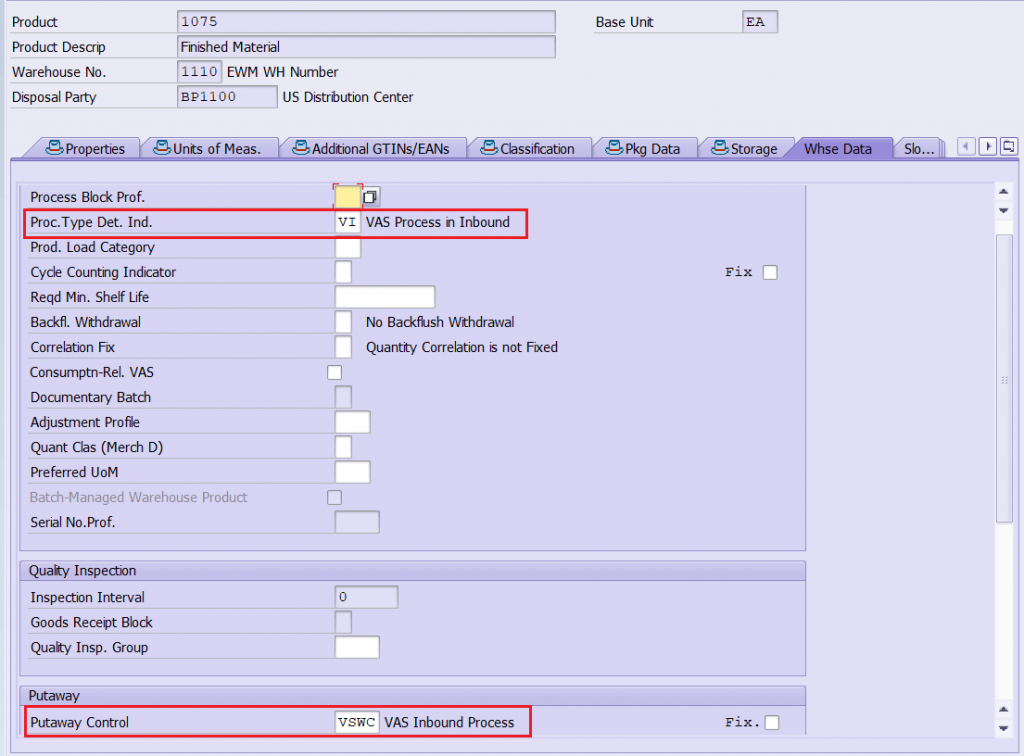The width and height of the screenshot is (1024, 756).
Task: Click the Disposal Party field BP1100
Action: 227,97
